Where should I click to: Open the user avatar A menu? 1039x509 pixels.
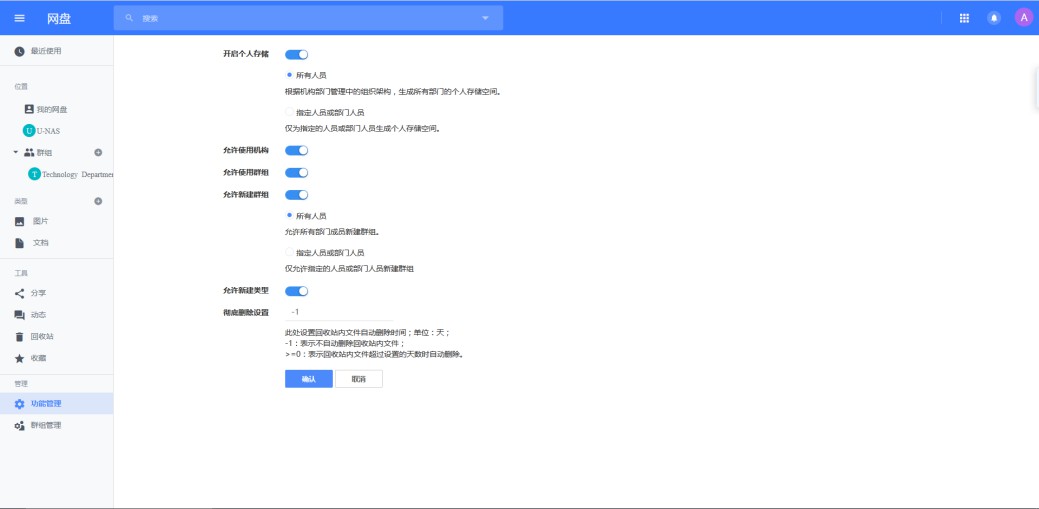1024,18
